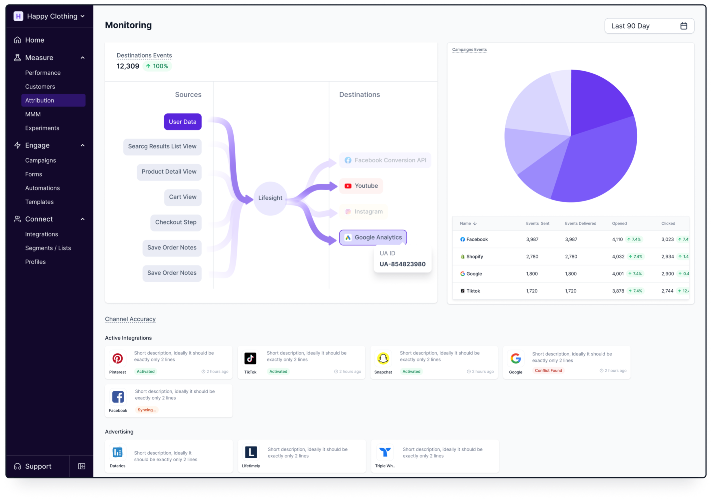The height and width of the screenshot is (500, 712).
Task: Select Checkout Step source node
Action: point(176,222)
